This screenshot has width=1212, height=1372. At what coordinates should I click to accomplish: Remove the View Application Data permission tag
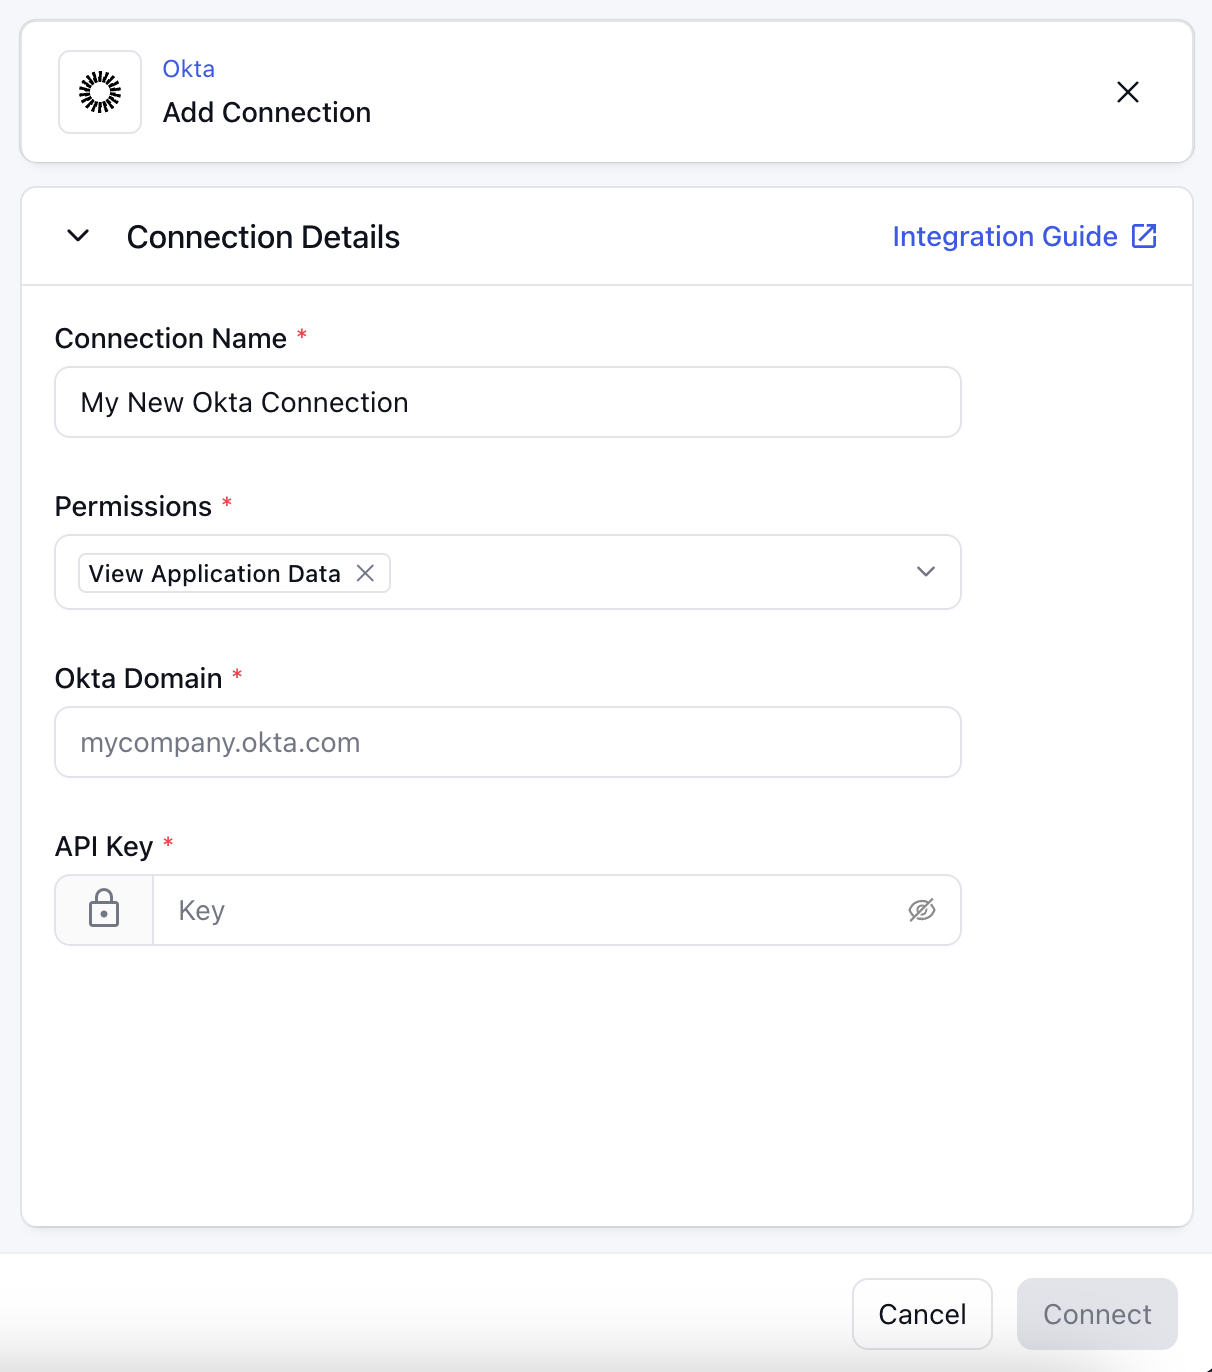(x=366, y=573)
